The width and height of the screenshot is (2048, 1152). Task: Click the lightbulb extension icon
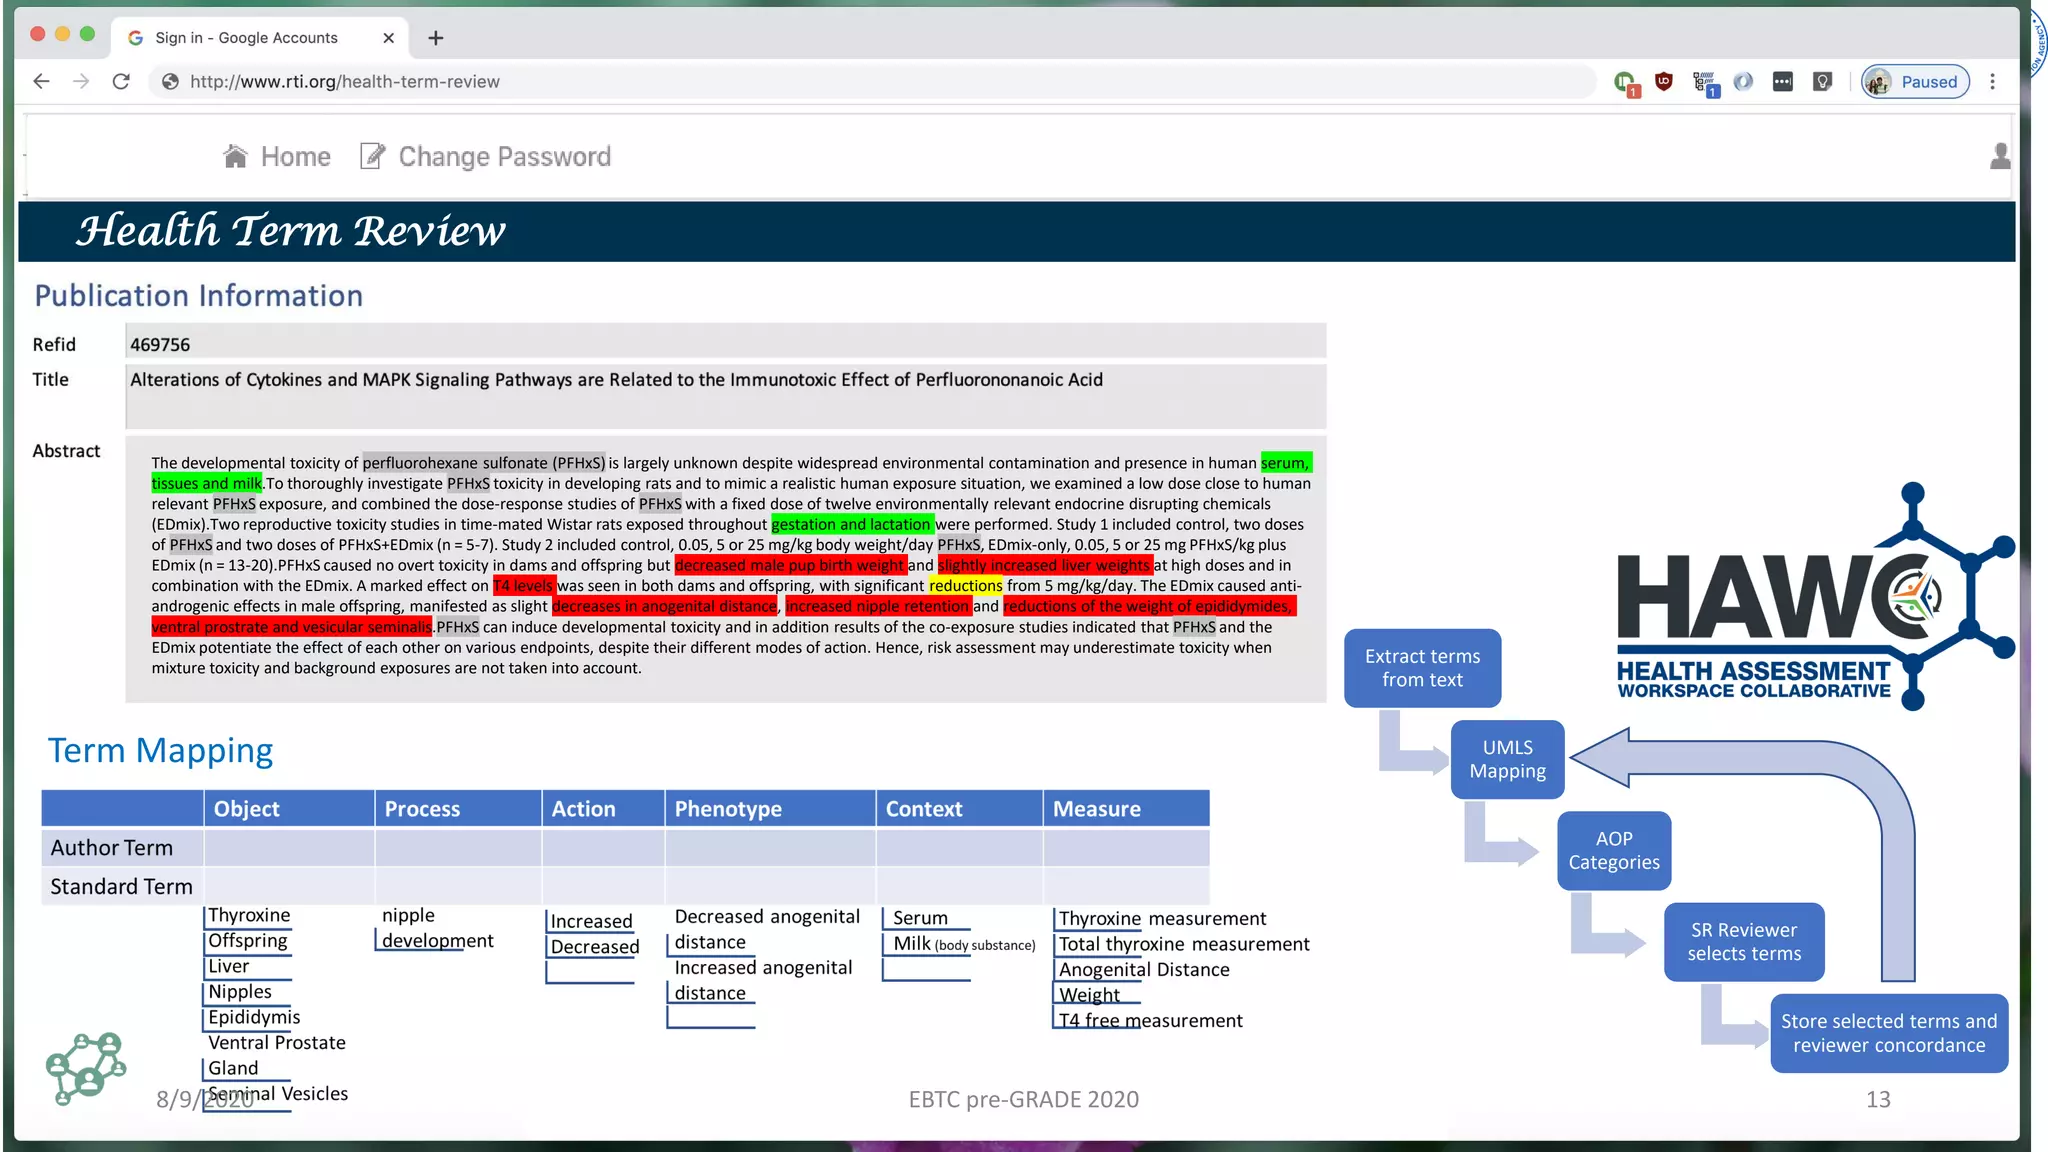[x=1822, y=82]
